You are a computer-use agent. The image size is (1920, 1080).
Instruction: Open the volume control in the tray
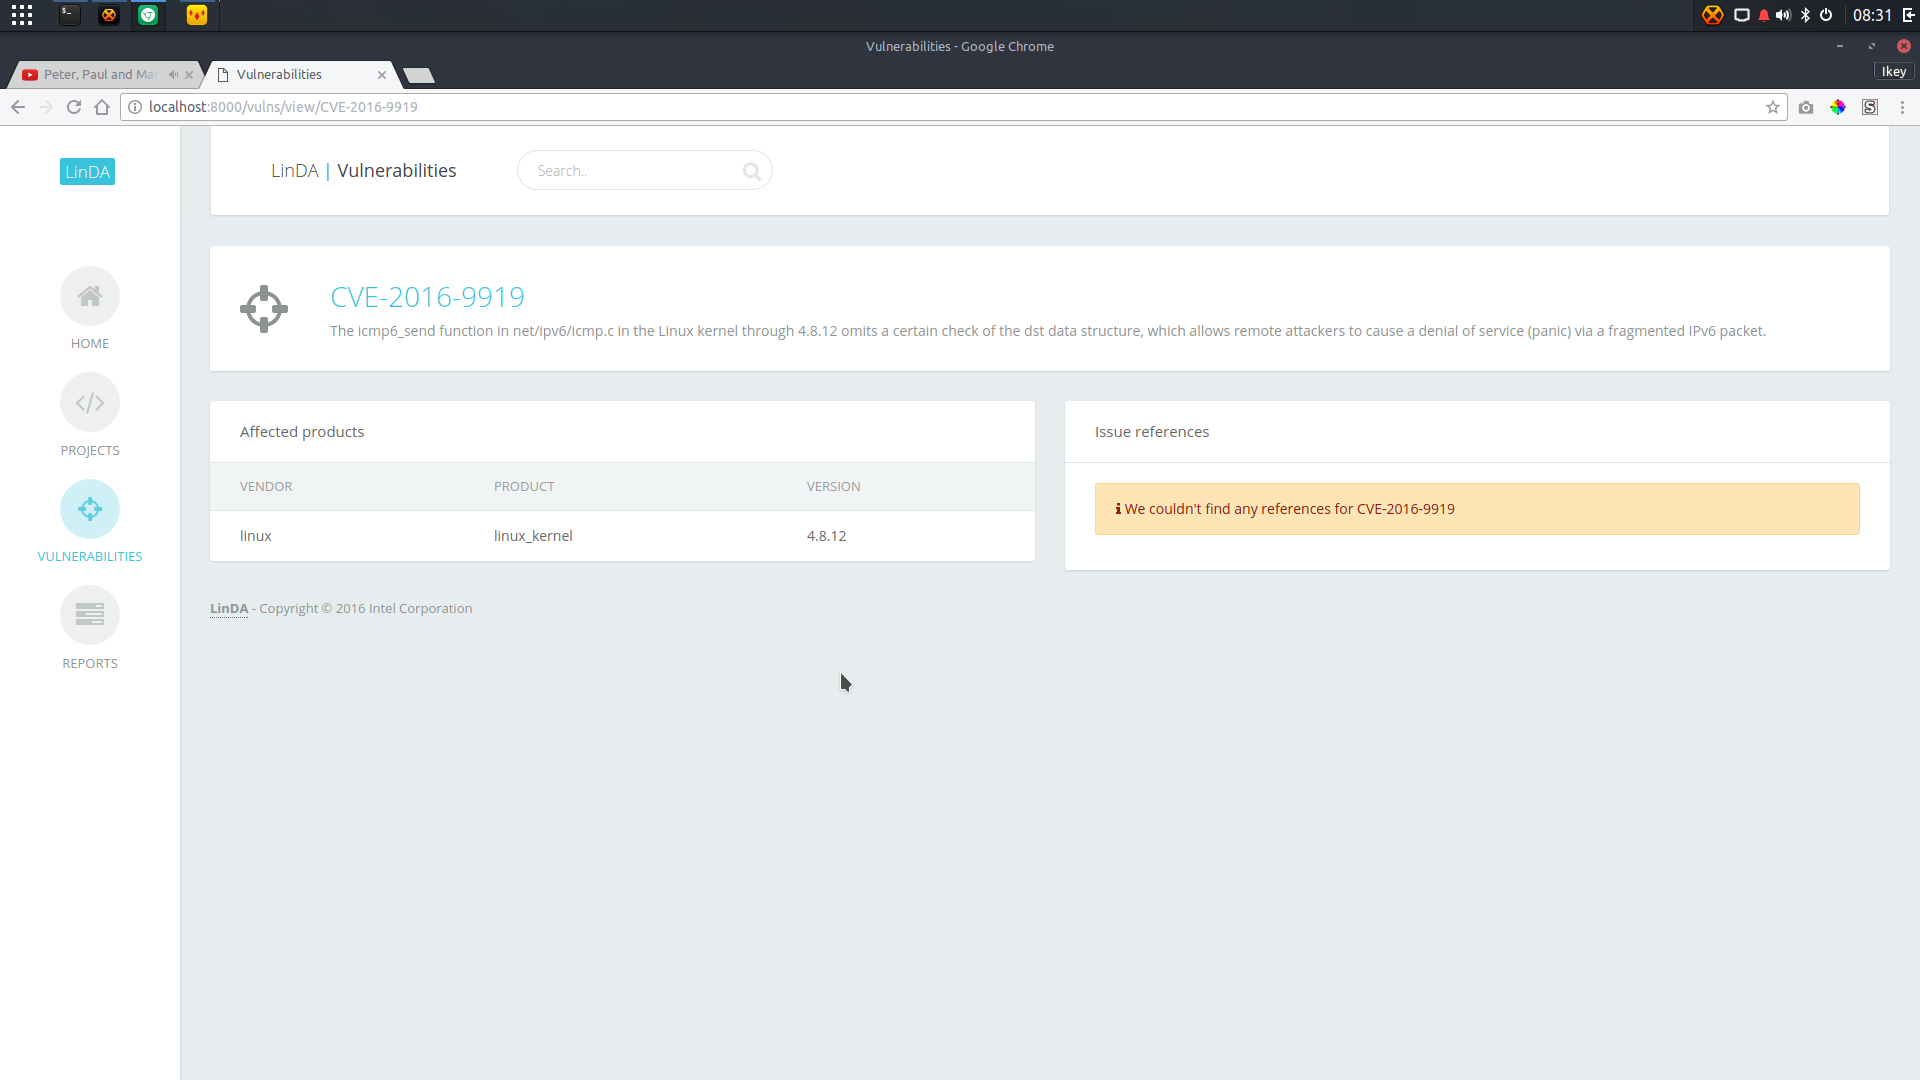(x=1783, y=15)
